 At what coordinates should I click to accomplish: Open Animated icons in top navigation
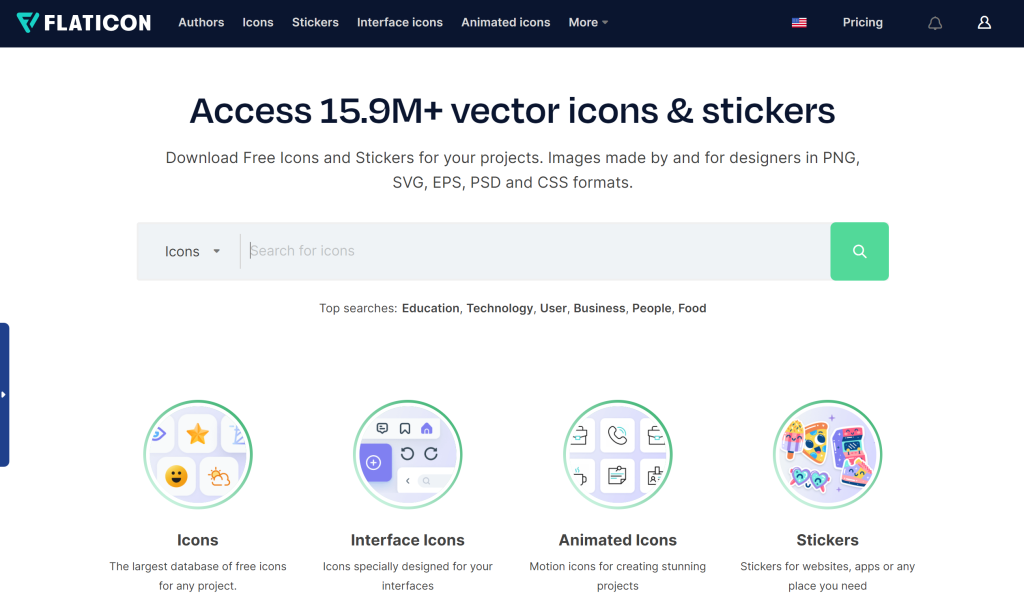505,22
